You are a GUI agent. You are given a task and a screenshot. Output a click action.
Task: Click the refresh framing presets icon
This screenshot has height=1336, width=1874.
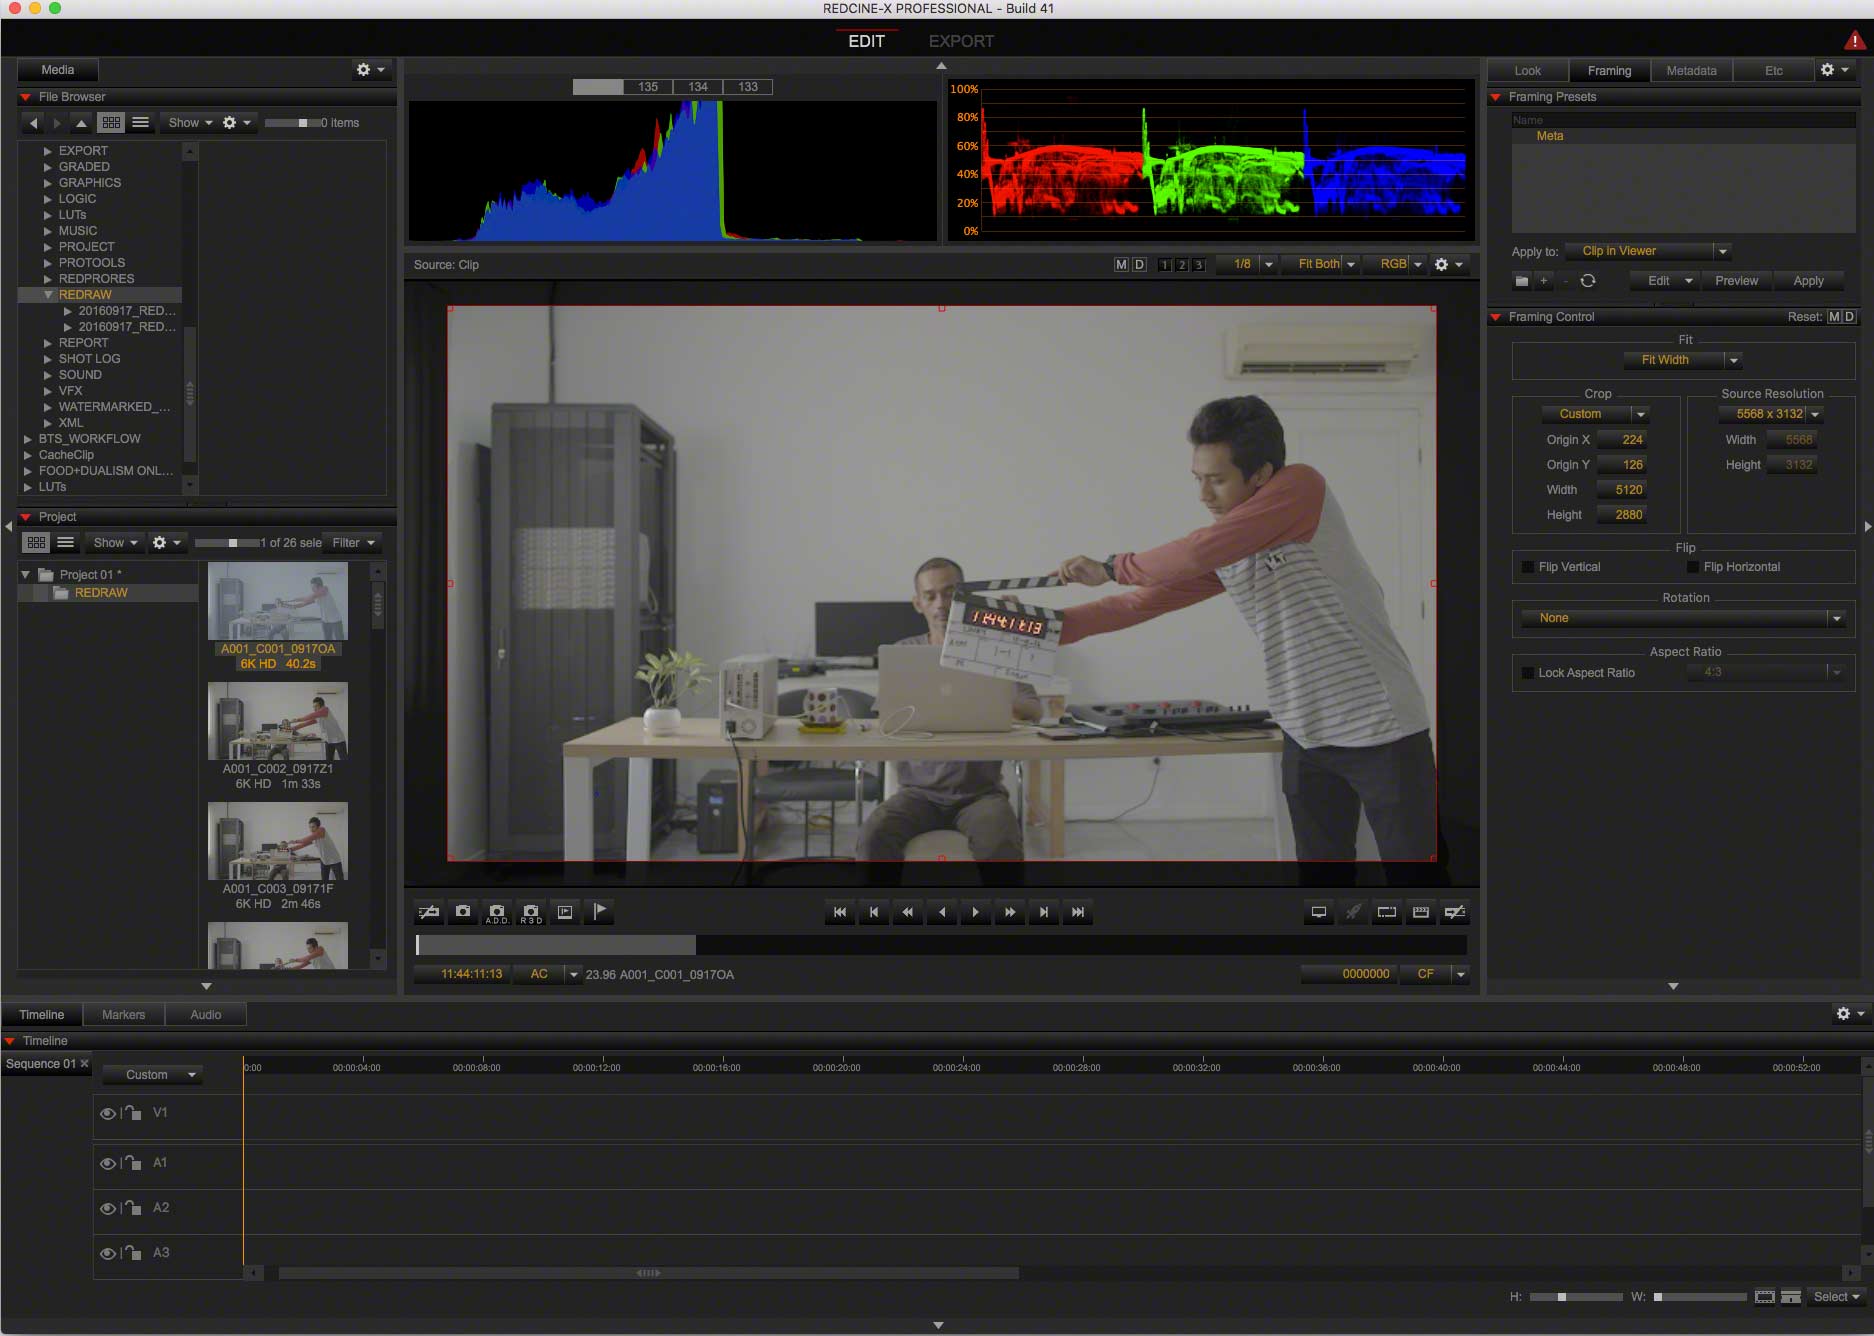1588,281
